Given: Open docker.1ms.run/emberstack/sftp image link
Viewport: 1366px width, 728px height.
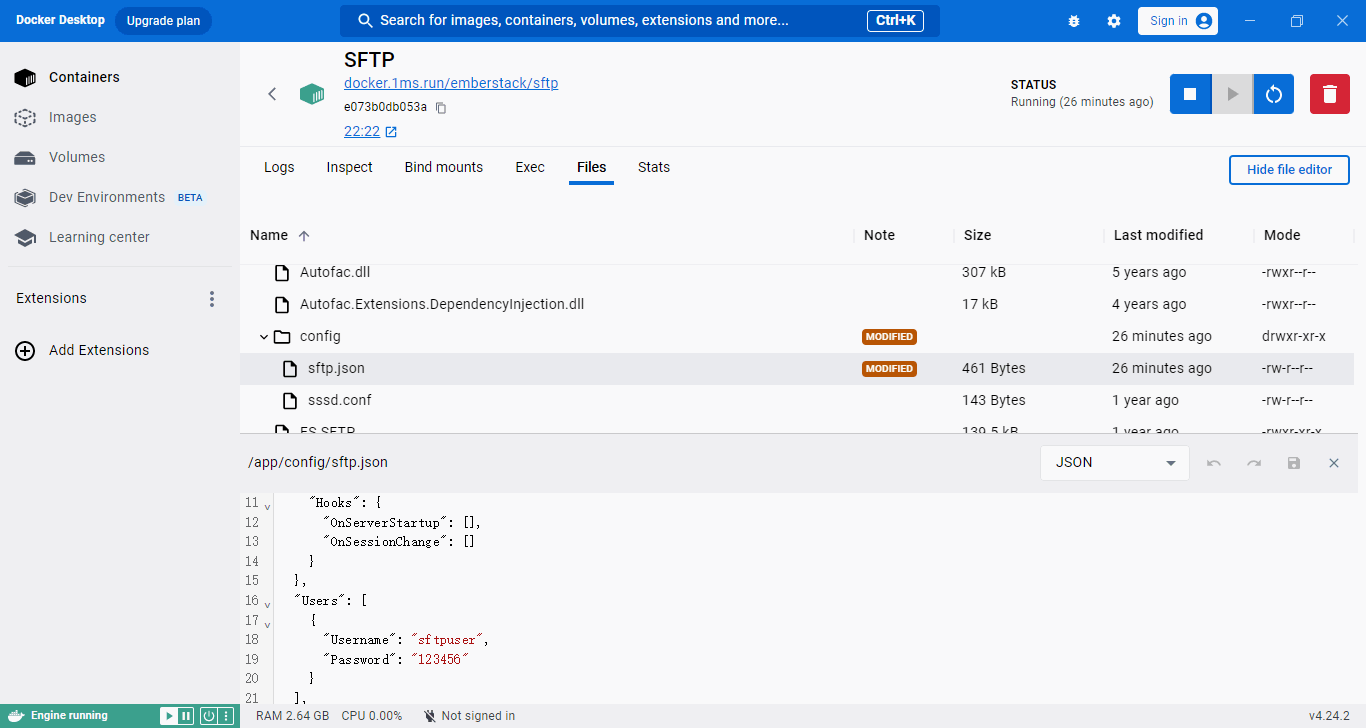Looking at the screenshot, I should point(451,83).
